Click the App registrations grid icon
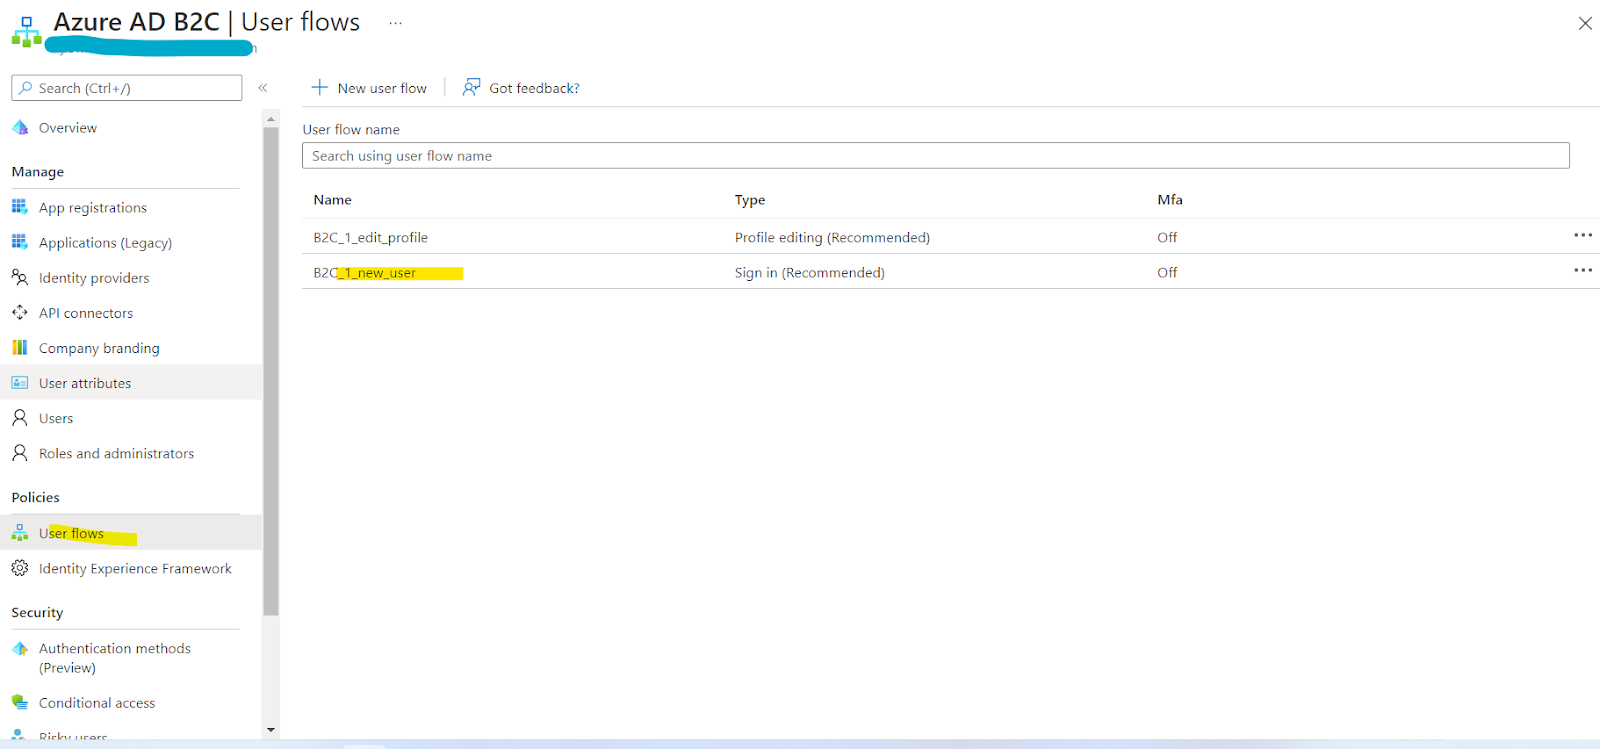Image resolution: width=1600 pixels, height=749 pixels. coord(20,207)
